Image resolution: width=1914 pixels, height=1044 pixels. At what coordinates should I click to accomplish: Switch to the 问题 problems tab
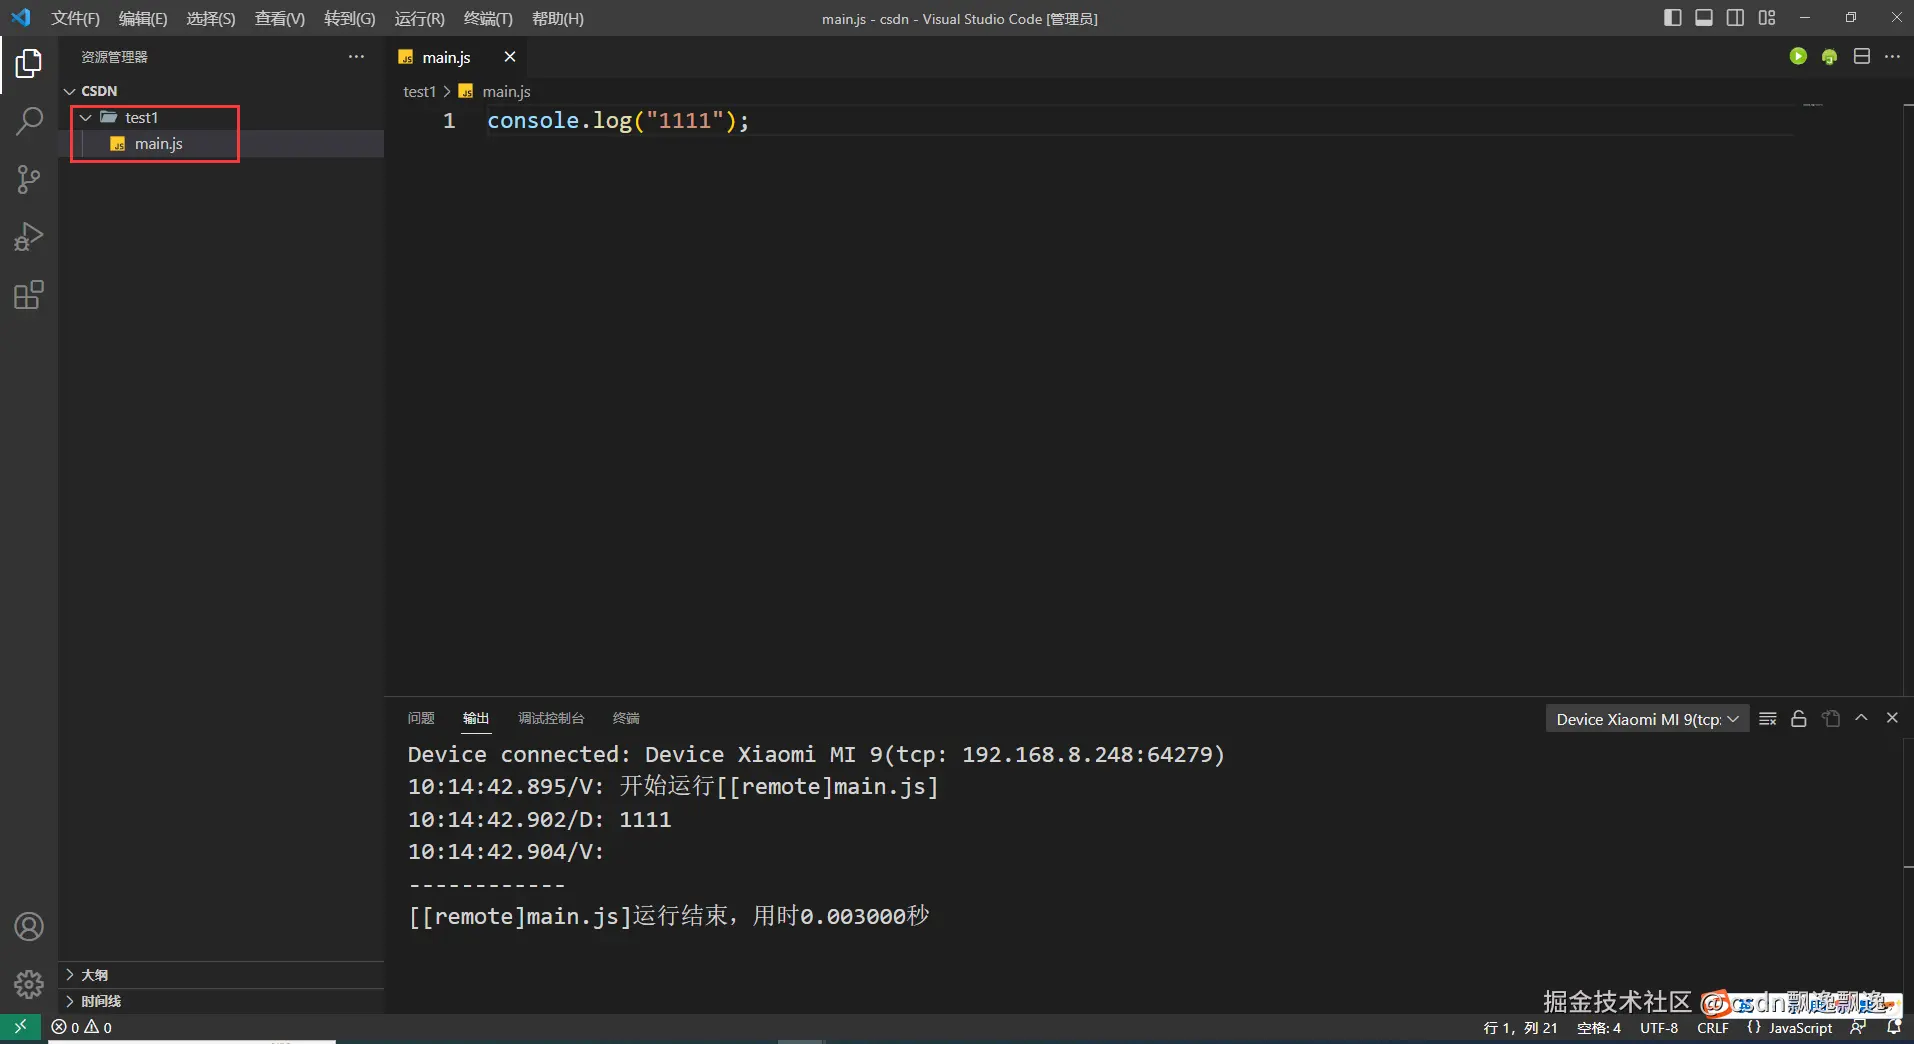pyautogui.click(x=421, y=718)
